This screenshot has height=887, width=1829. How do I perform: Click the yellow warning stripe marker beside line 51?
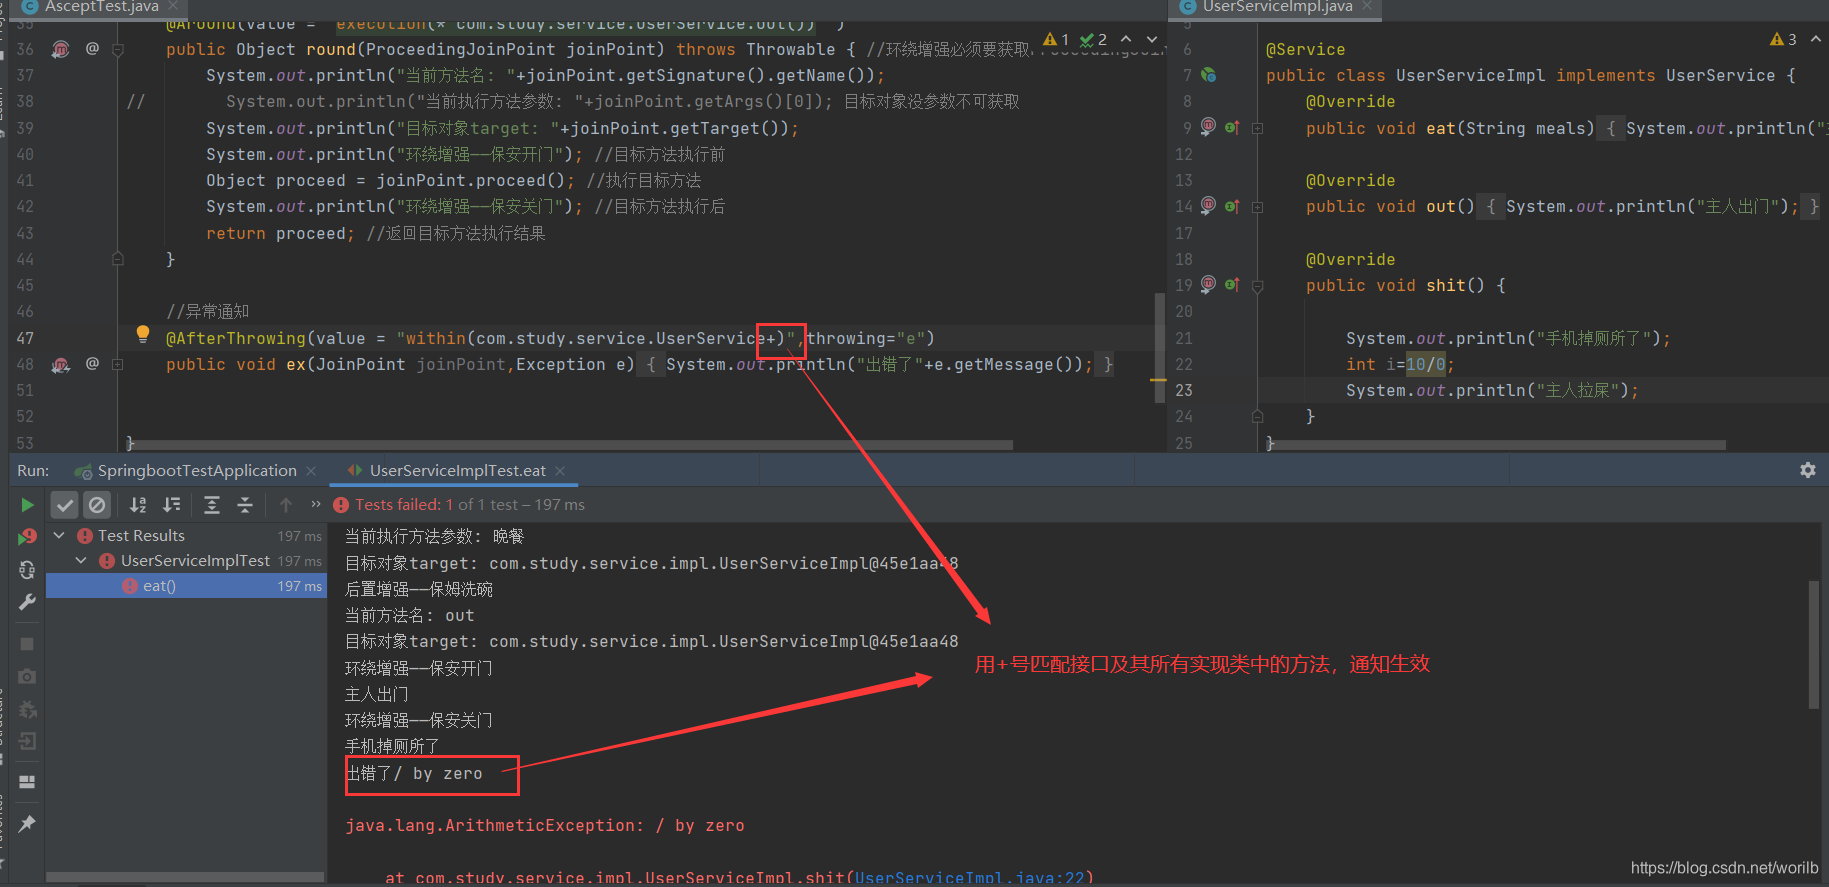(x=1159, y=380)
